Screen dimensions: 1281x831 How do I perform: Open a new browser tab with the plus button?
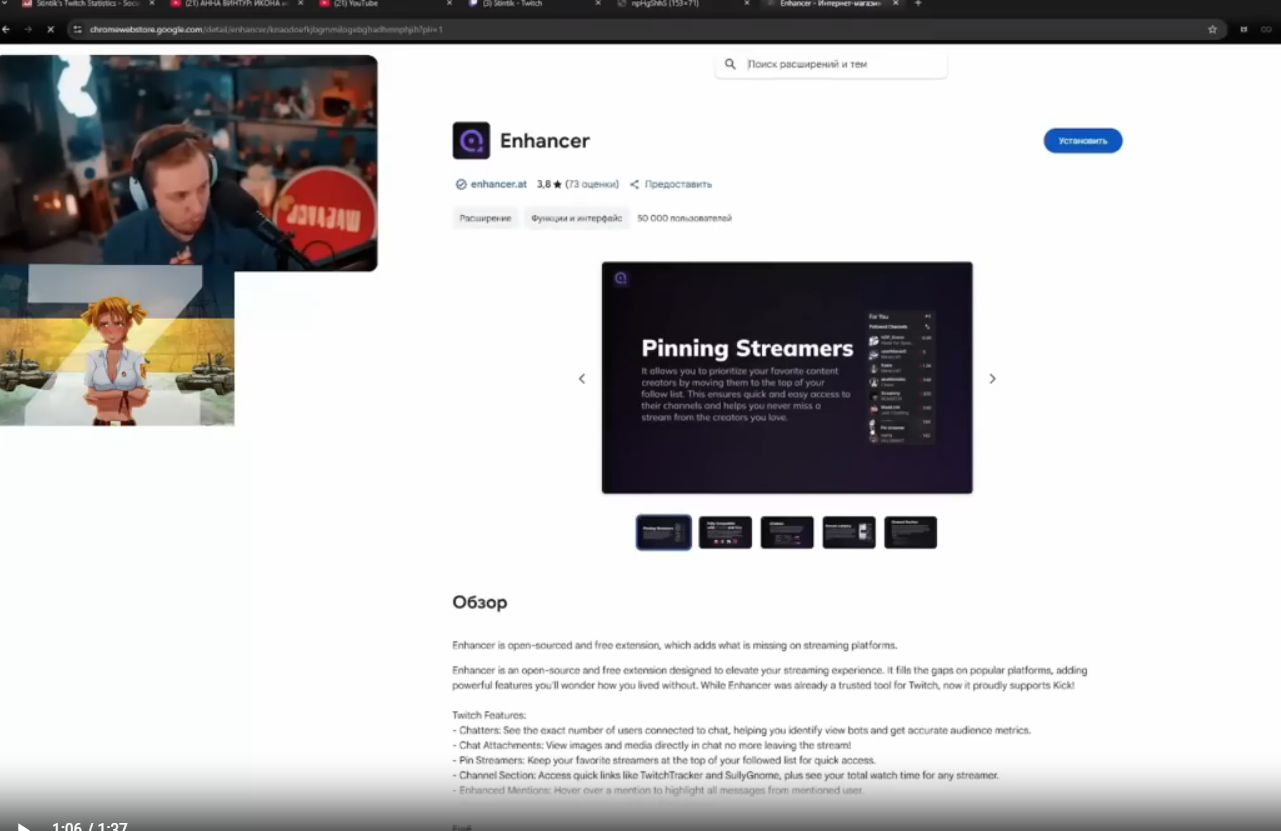click(x=918, y=4)
